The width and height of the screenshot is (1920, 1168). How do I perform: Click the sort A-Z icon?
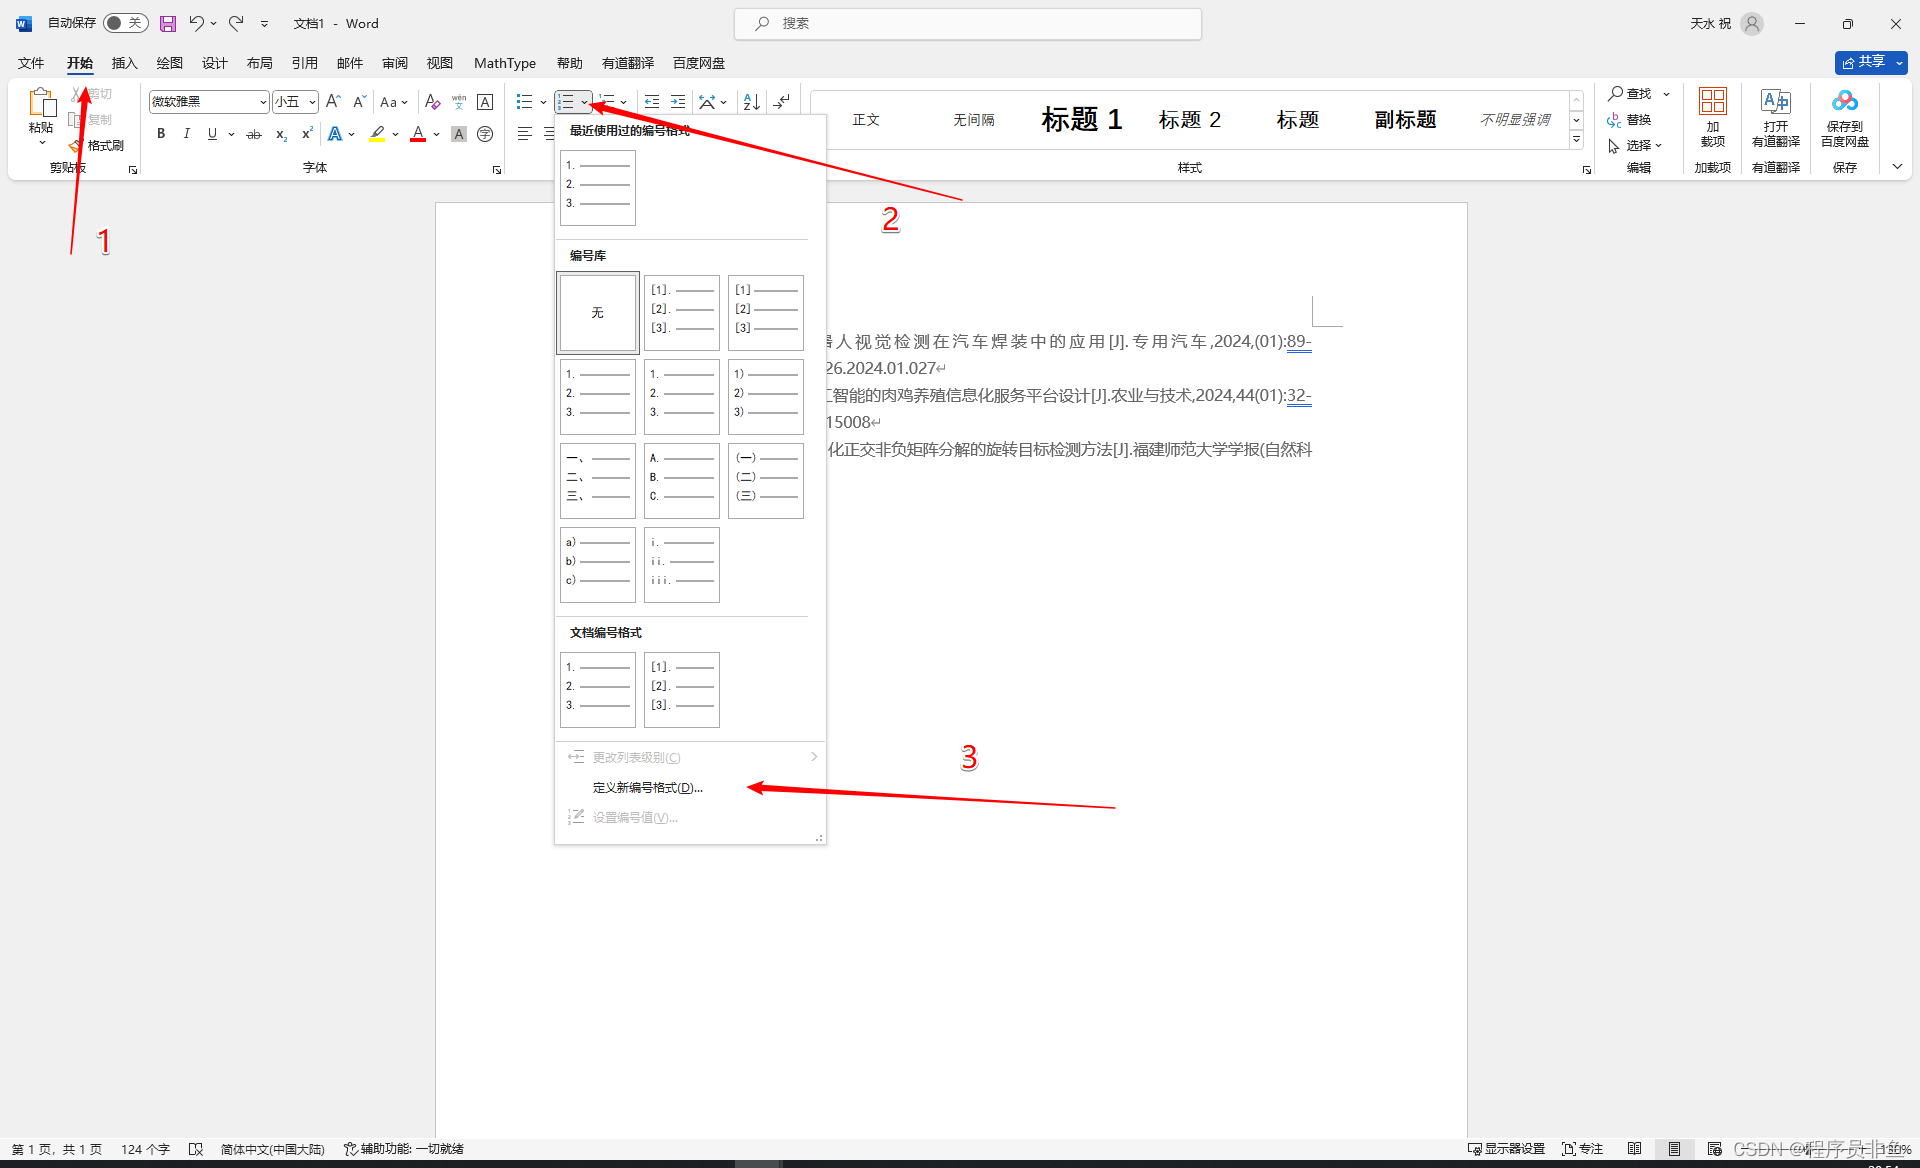tap(751, 102)
